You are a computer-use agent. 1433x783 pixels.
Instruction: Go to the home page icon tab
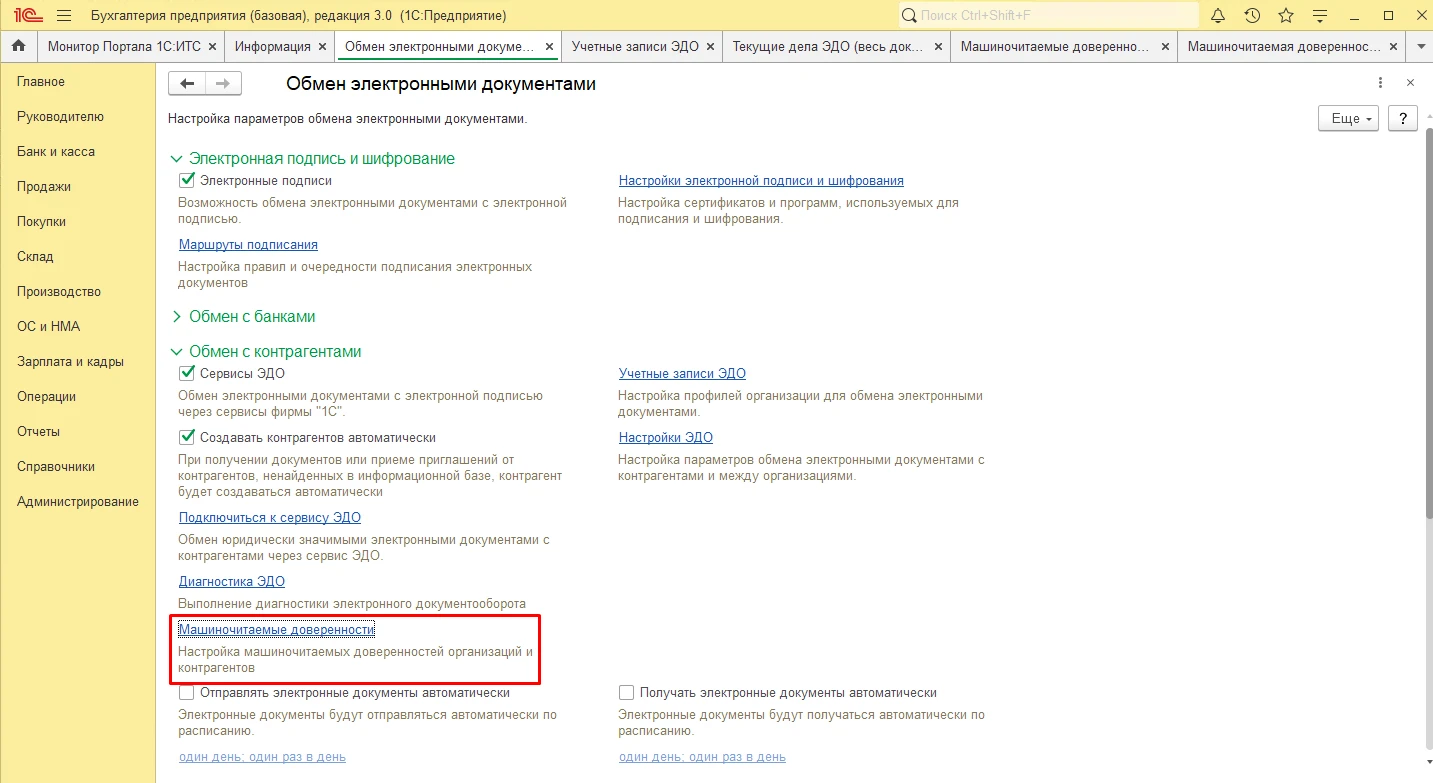coord(18,47)
